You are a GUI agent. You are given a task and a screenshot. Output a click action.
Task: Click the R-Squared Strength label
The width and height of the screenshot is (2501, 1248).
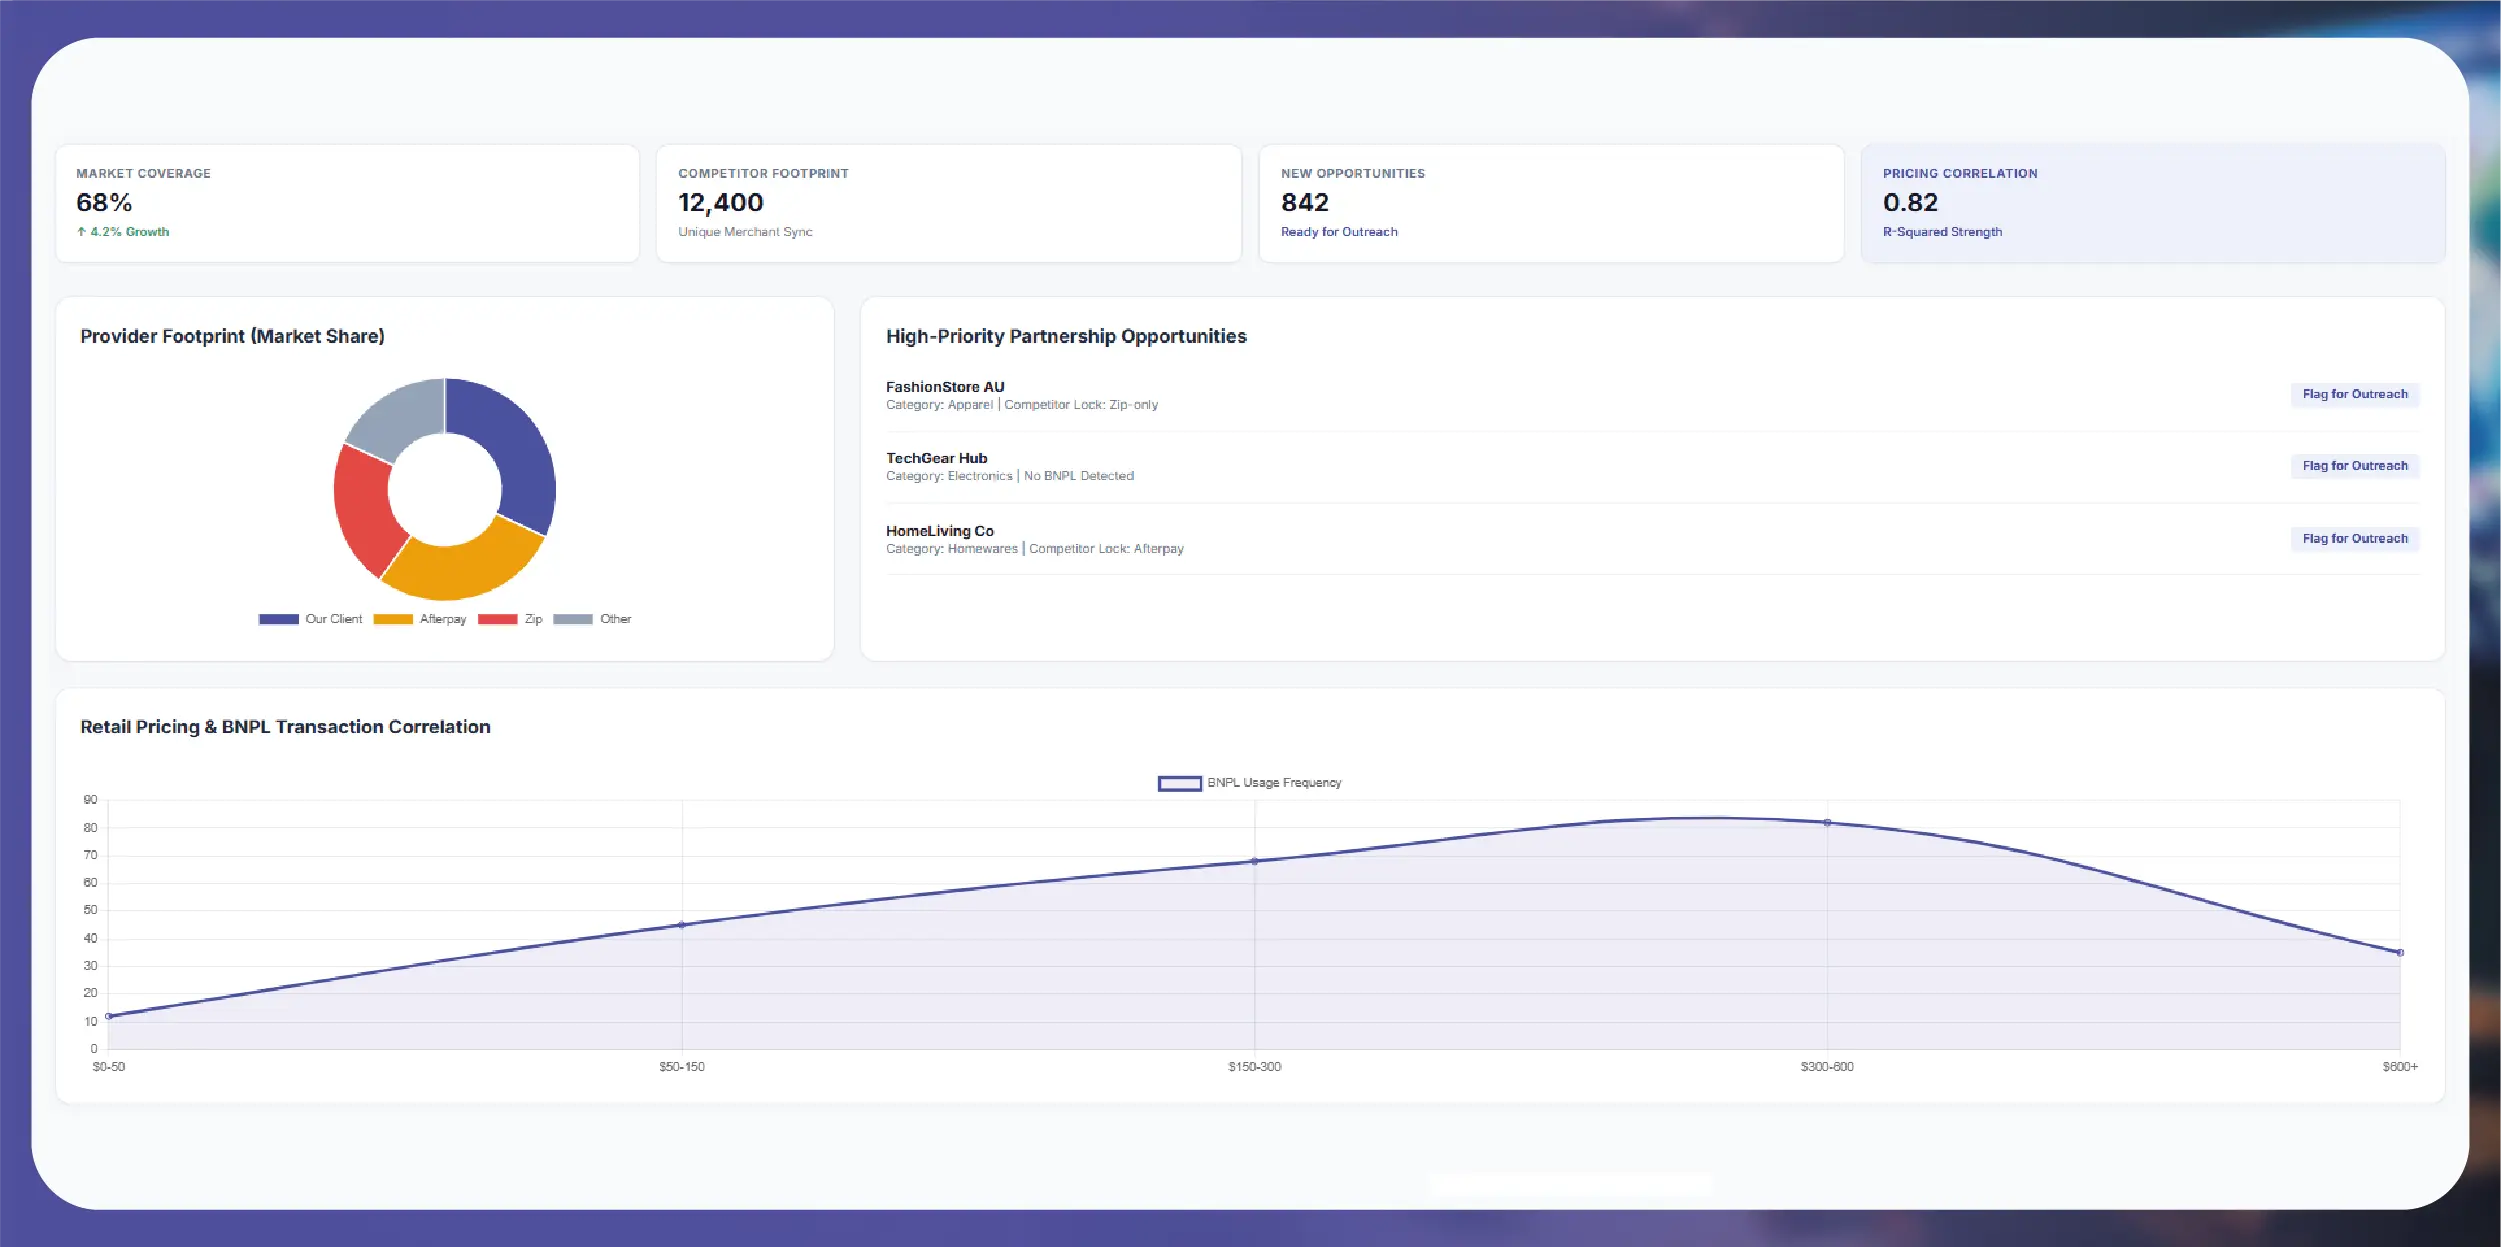pyautogui.click(x=1942, y=232)
